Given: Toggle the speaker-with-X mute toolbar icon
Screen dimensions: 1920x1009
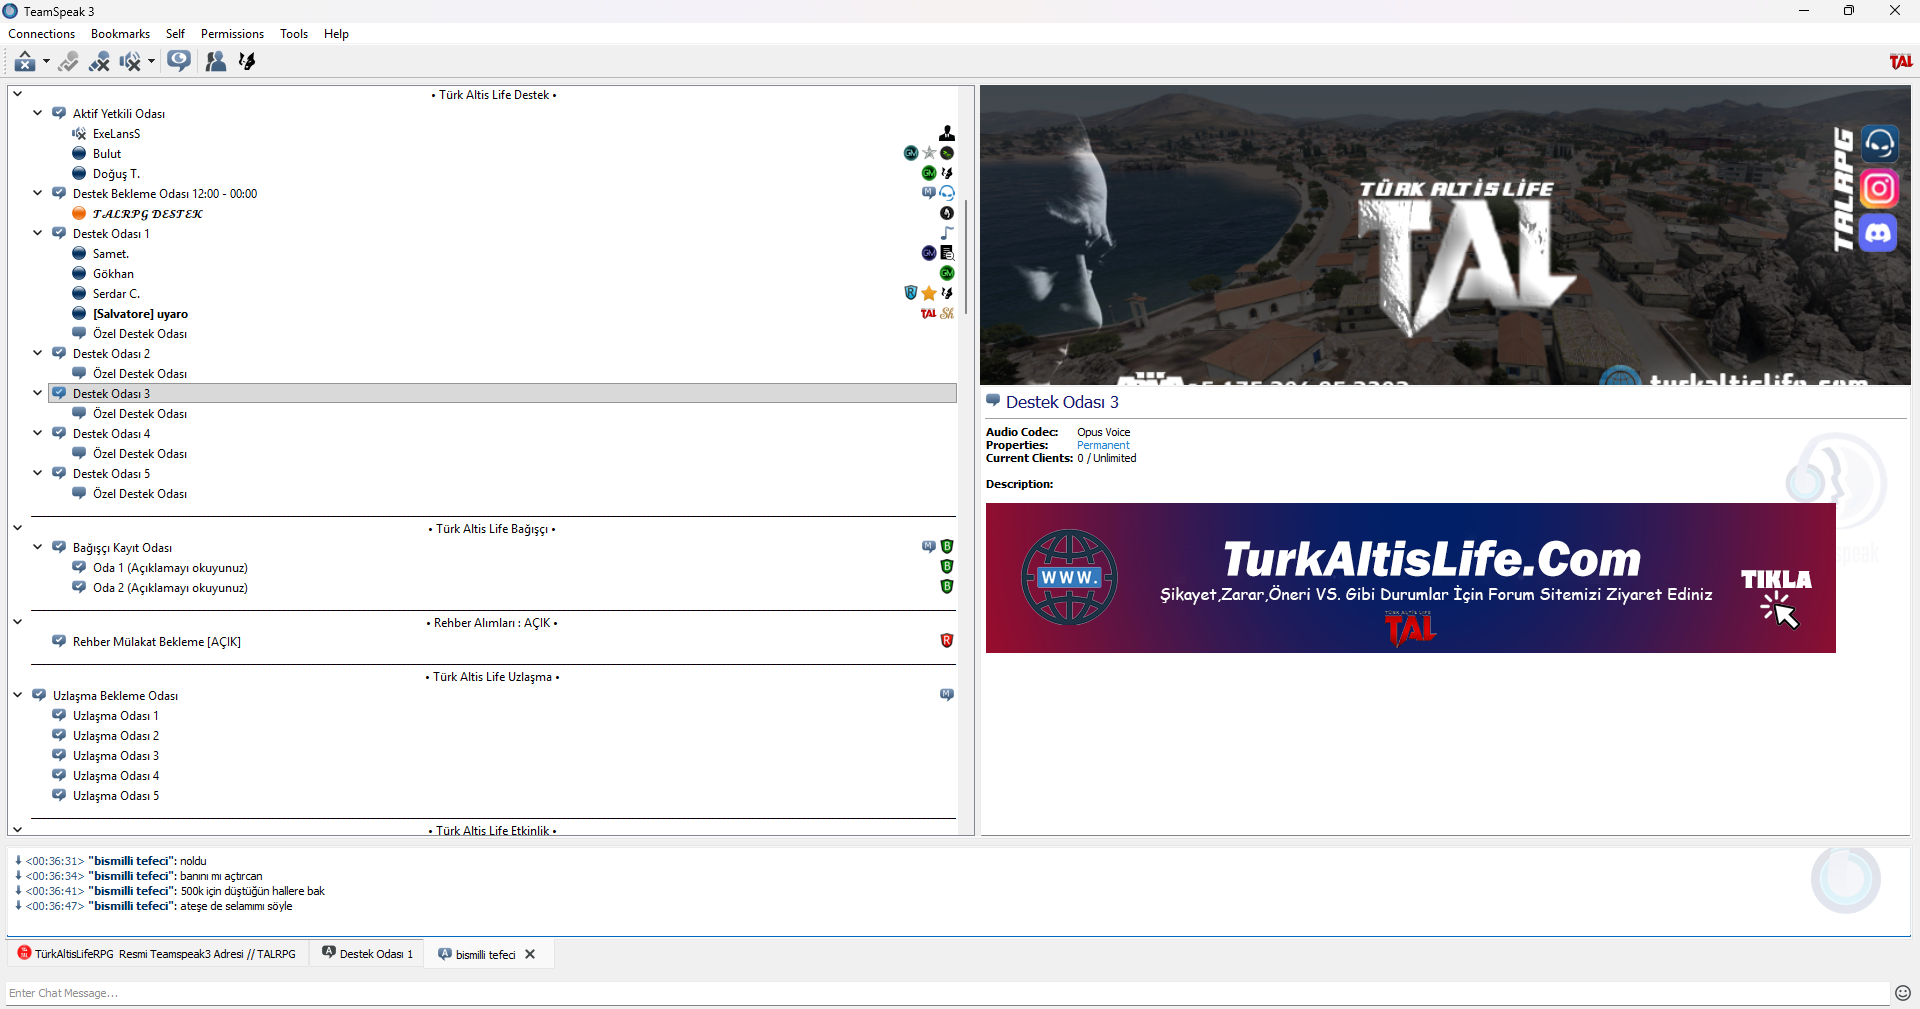Looking at the screenshot, I should coord(130,62).
